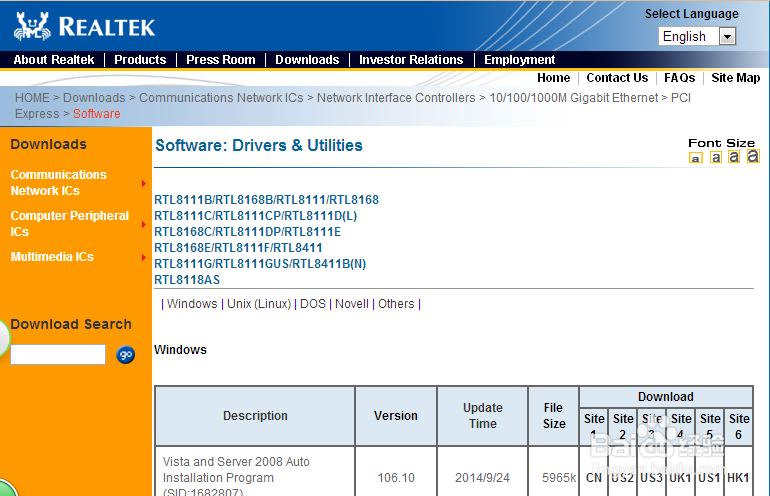Screen dimensions: 770x496
Task: Select the largest font size icon
Action: [753, 156]
